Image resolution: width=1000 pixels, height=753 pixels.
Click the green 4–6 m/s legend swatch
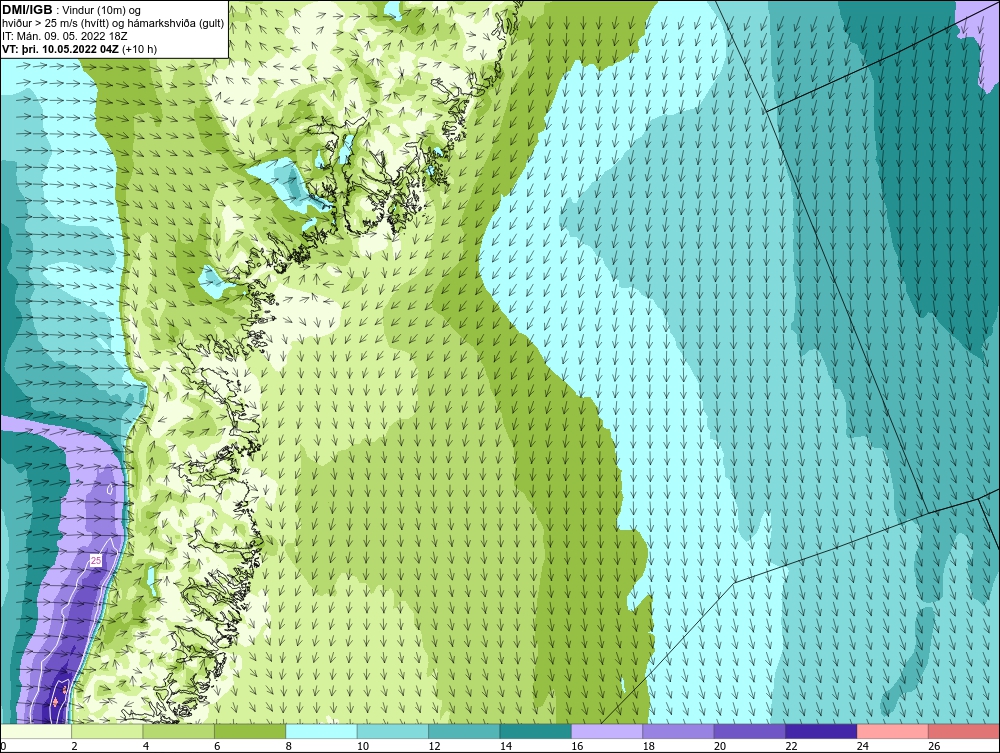(x=179, y=731)
